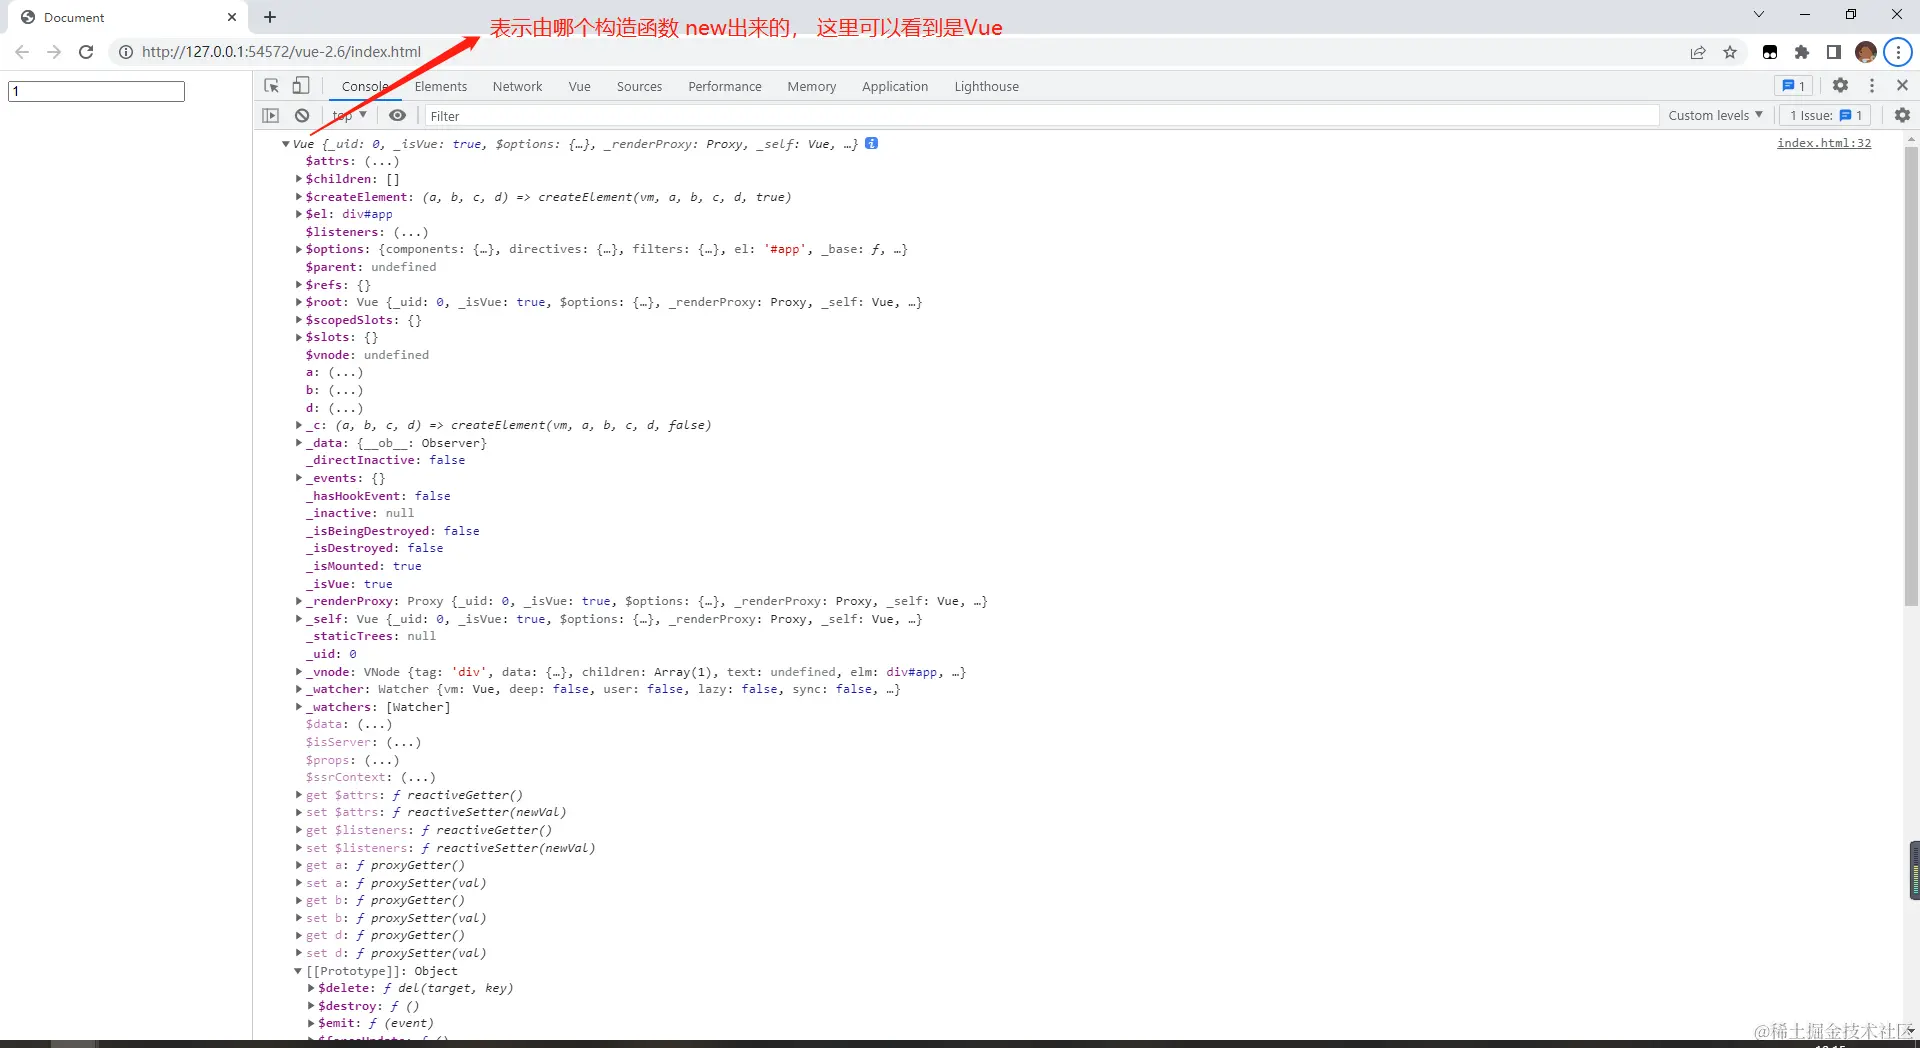
Task: Open a new browser tab
Action: click(x=270, y=17)
